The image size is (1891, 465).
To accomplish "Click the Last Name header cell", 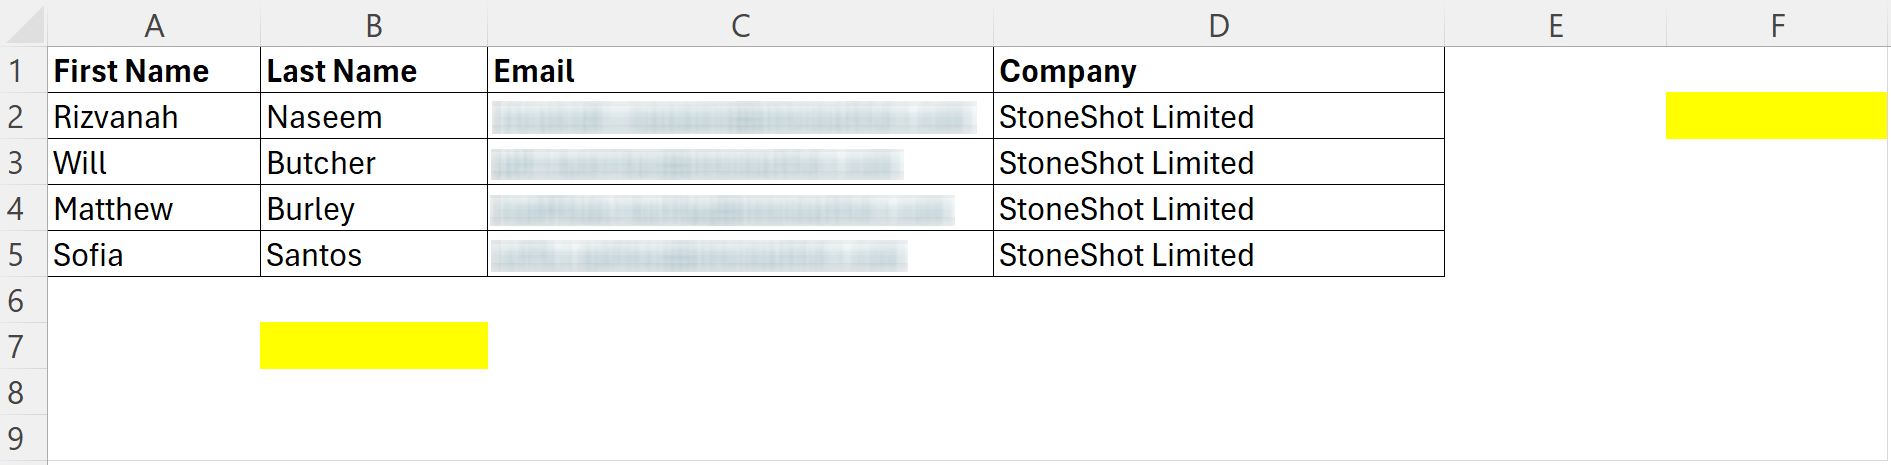I will 374,70.
